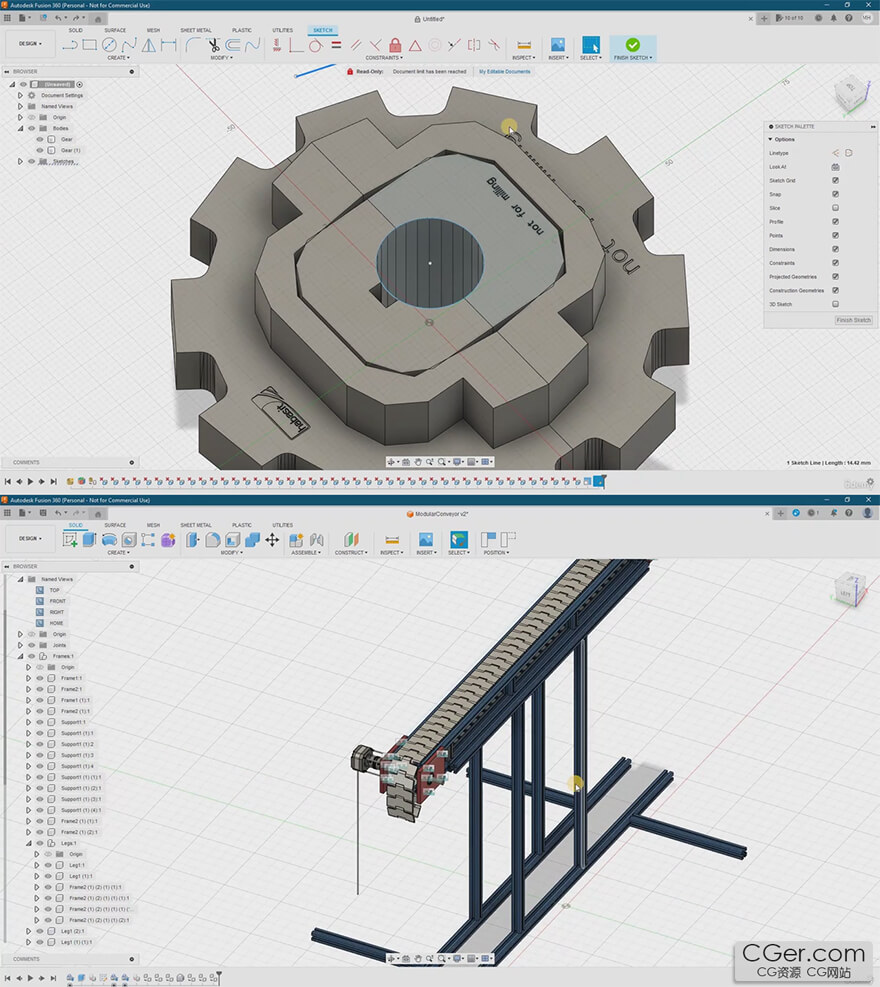Viewport: 880px width, 987px height.
Task: Enable the Slice checkbox
Action: (835, 208)
